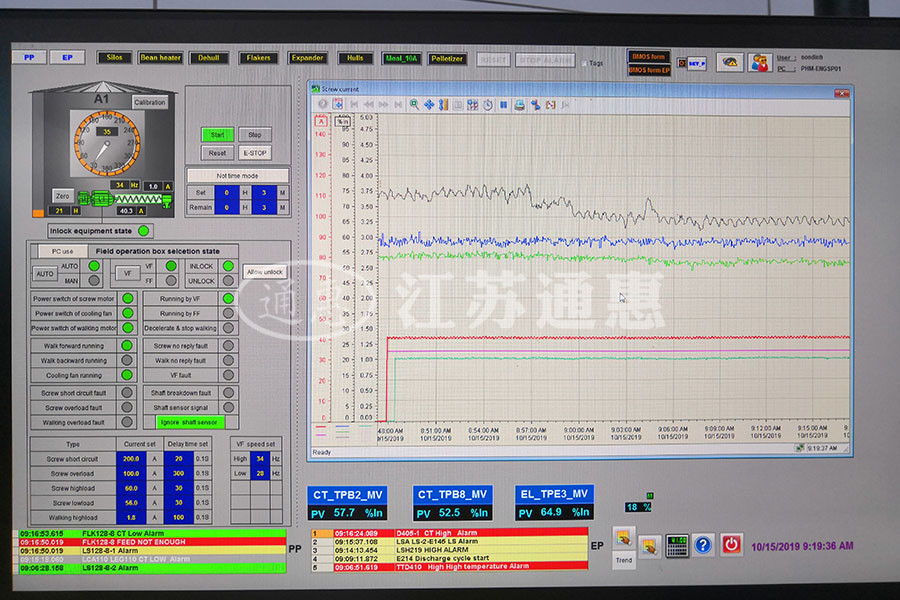Screen dimensions: 900x600
Task: Click the red power shutdown icon
Action: 732,545
